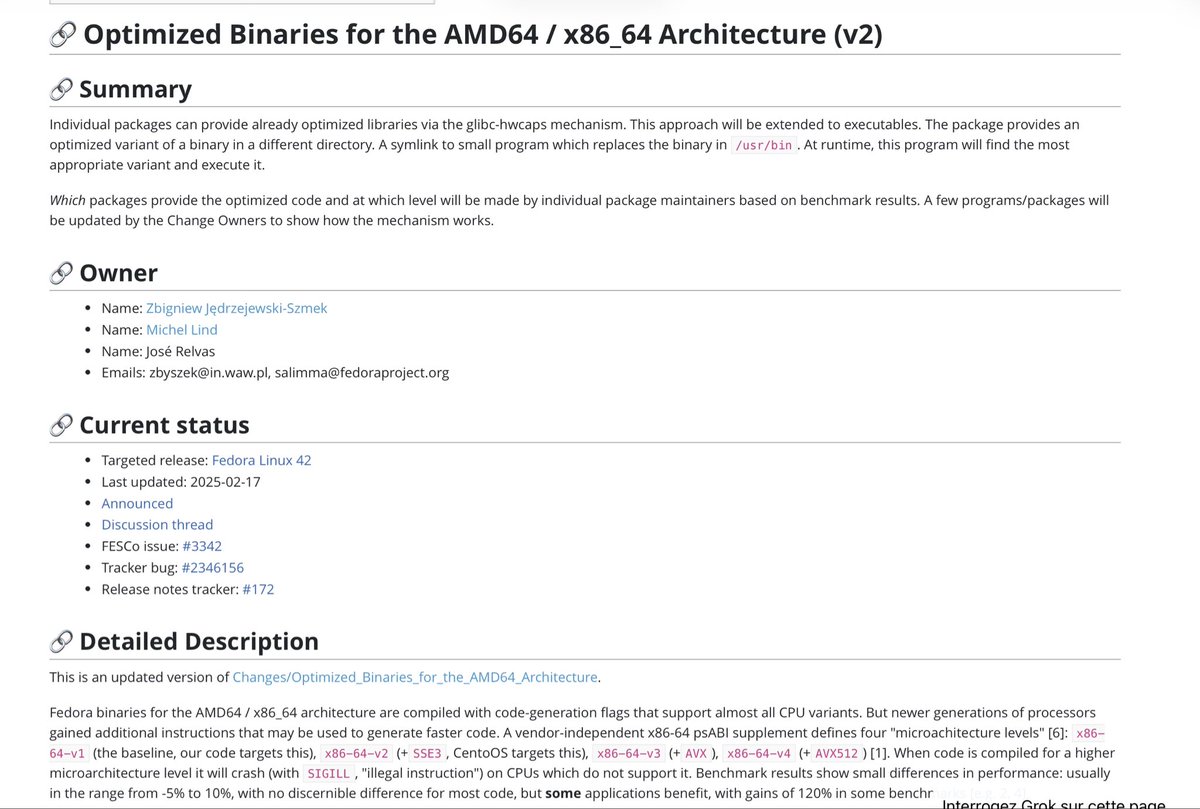The width and height of the screenshot is (1200, 809).
Task: Open Changes/Optimized_Binaries_for_the_AMD64_Architecture link
Action: [415, 677]
